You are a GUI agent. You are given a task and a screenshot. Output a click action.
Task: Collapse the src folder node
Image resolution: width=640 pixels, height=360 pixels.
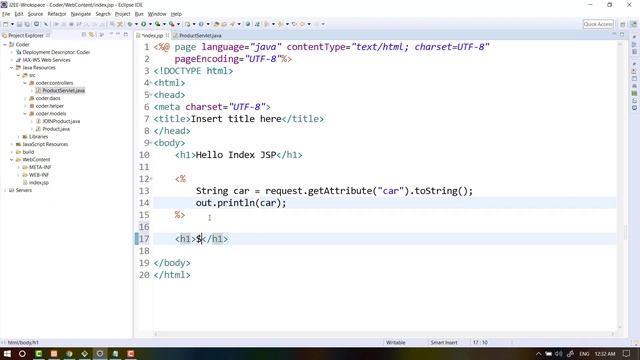[18, 76]
